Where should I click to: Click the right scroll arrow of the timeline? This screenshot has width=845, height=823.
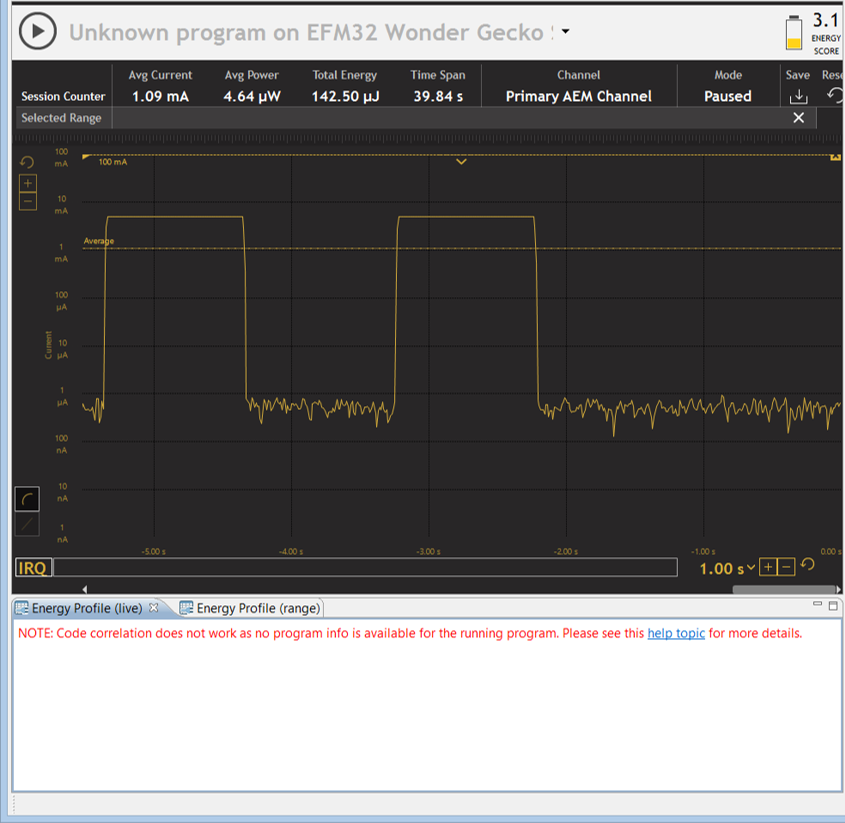[x=839, y=589]
